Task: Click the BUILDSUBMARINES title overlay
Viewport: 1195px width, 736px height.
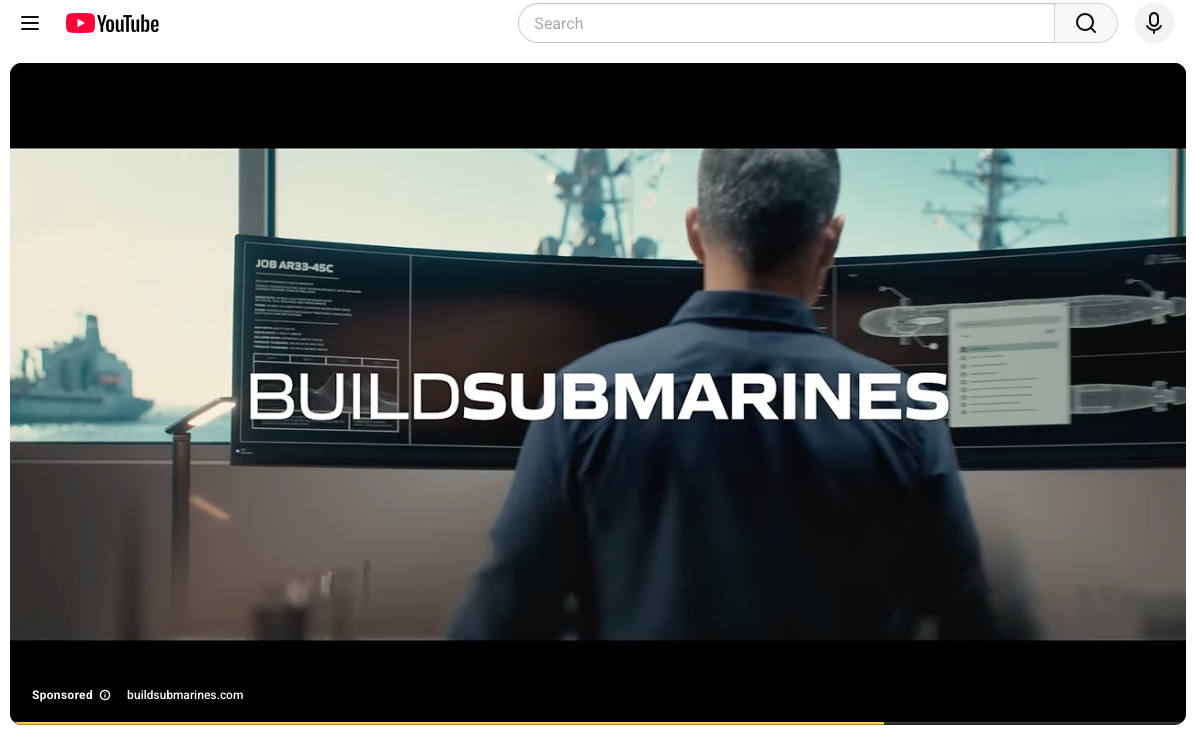Action: point(598,396)
